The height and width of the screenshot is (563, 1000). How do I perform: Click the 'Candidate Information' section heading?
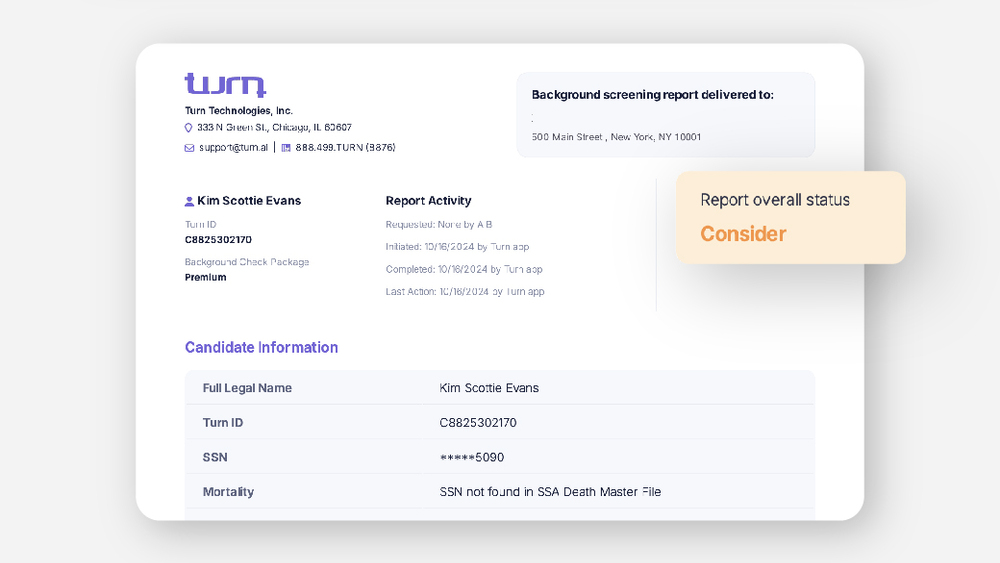pyautogui.click(x=261, y=347)
